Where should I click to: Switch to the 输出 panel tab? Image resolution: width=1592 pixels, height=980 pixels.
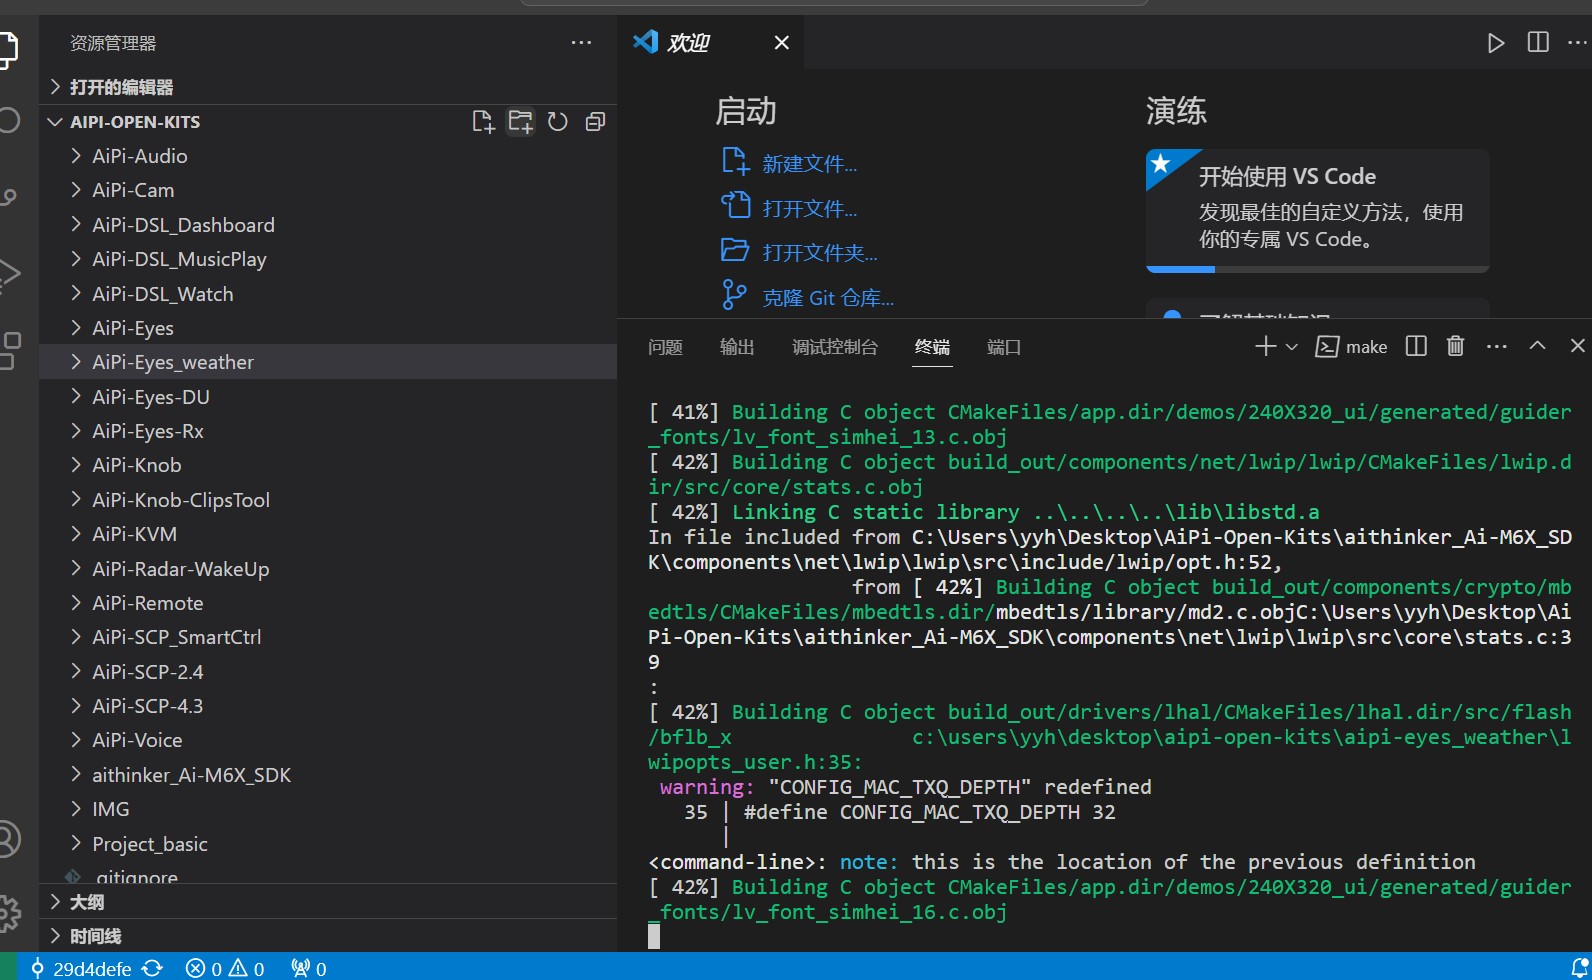click(737, 347)
